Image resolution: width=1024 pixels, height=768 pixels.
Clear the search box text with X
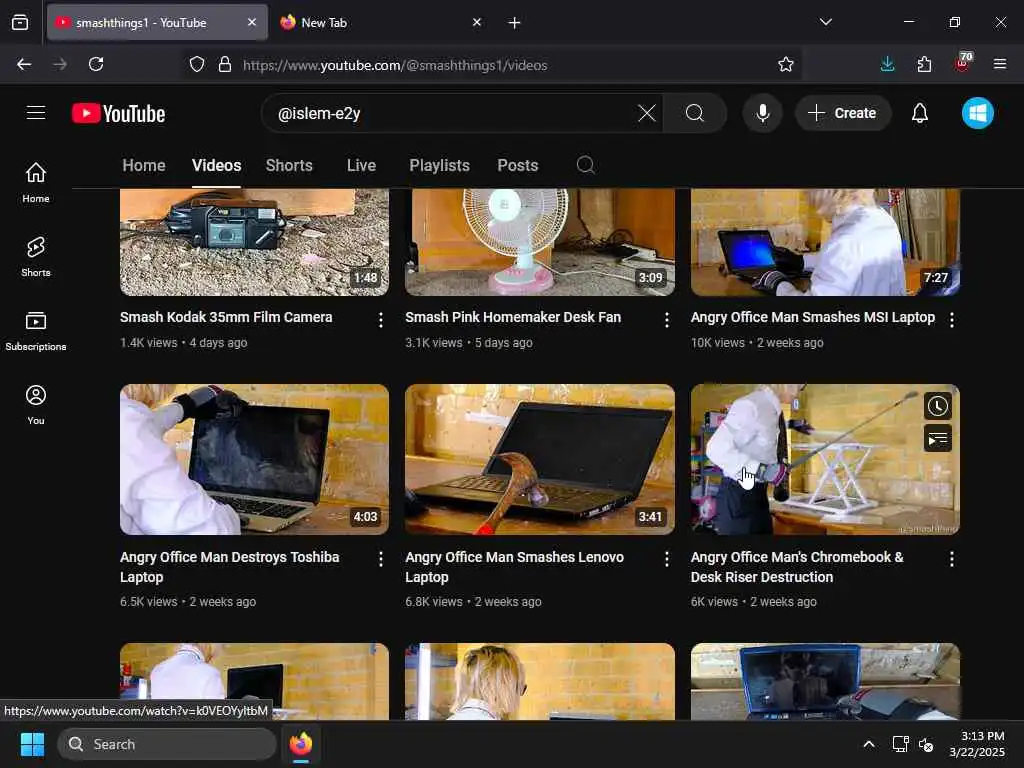[647, 113]
